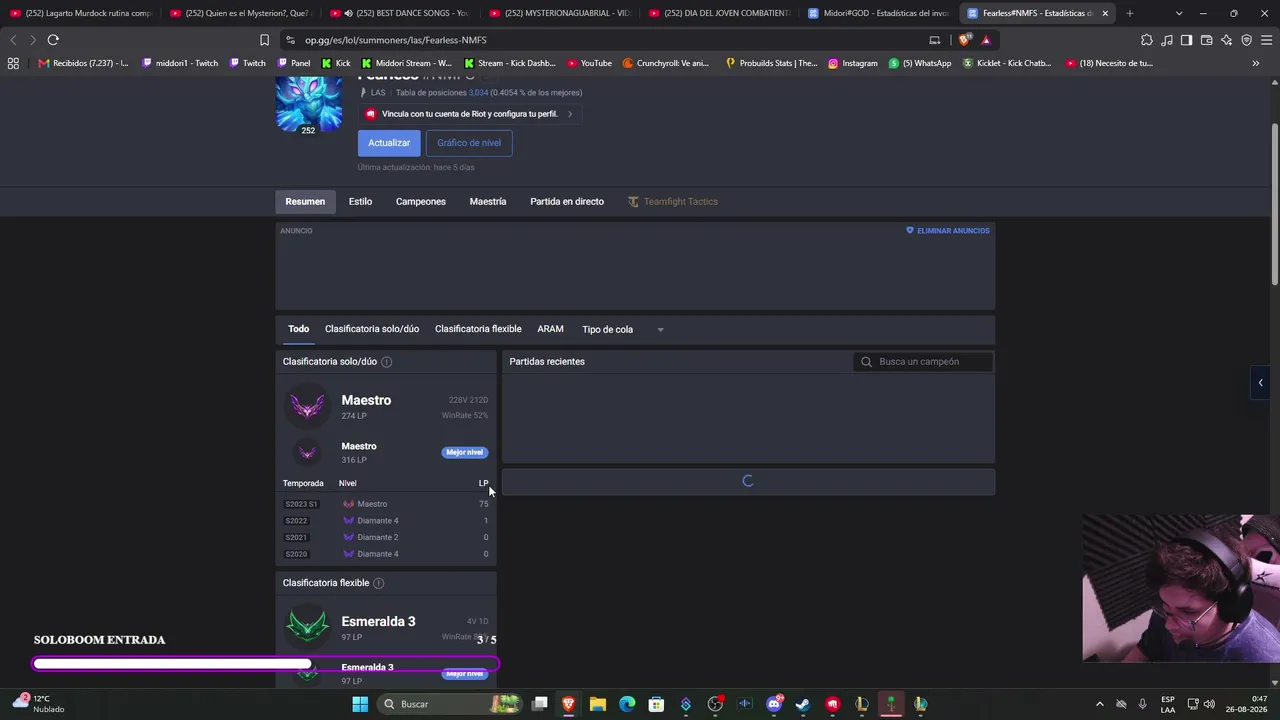Click the info icon beside Clasificatoria flexible heading
Screen dimensions: 1280x720
click(x=378, y=583)
